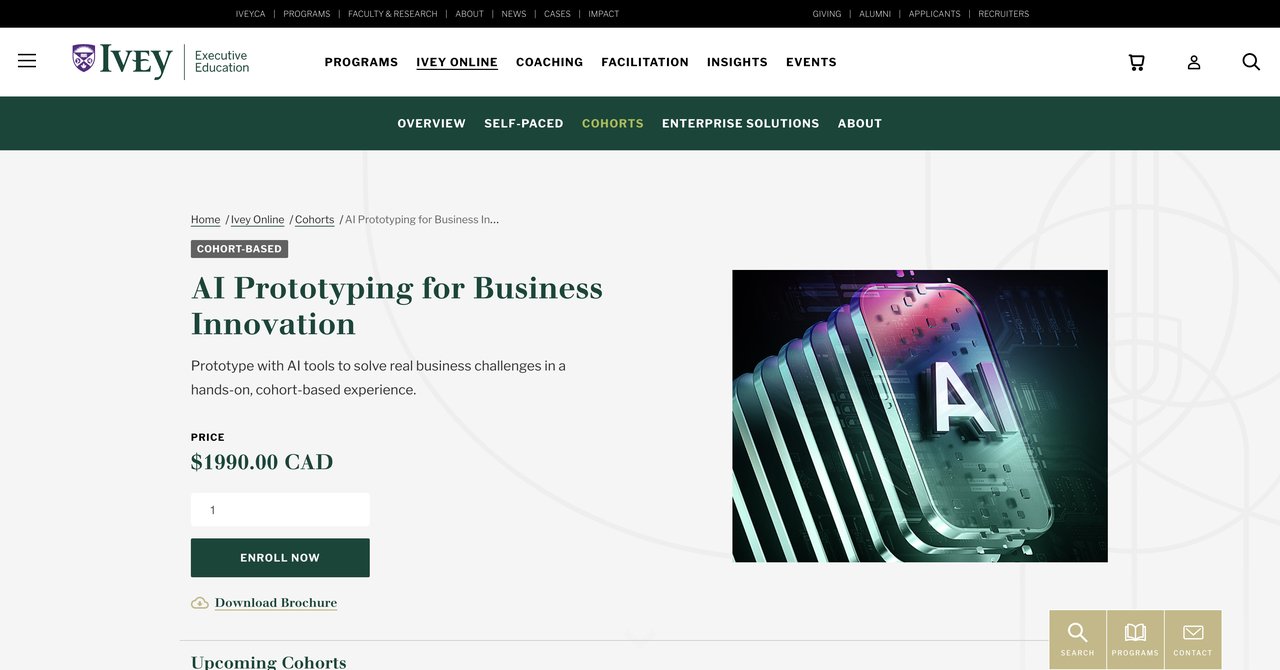Click the IVEY.CA top bar link

tap(250, 14)
